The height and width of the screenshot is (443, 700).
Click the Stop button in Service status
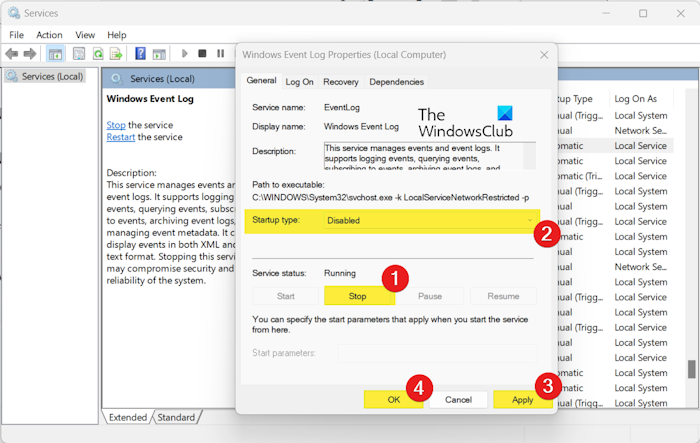click(x=358, y=296)
